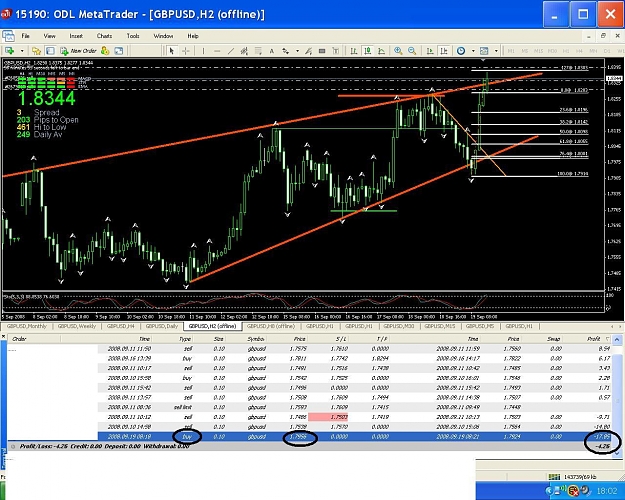Select the Horizontal Line tool
The image size is (625, 500).
pos(217,51)
